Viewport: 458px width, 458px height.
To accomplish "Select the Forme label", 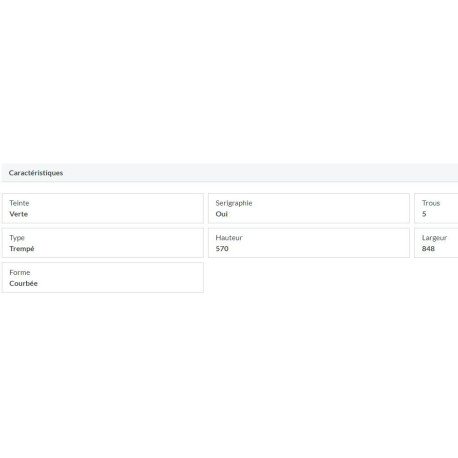I will 20,272.
